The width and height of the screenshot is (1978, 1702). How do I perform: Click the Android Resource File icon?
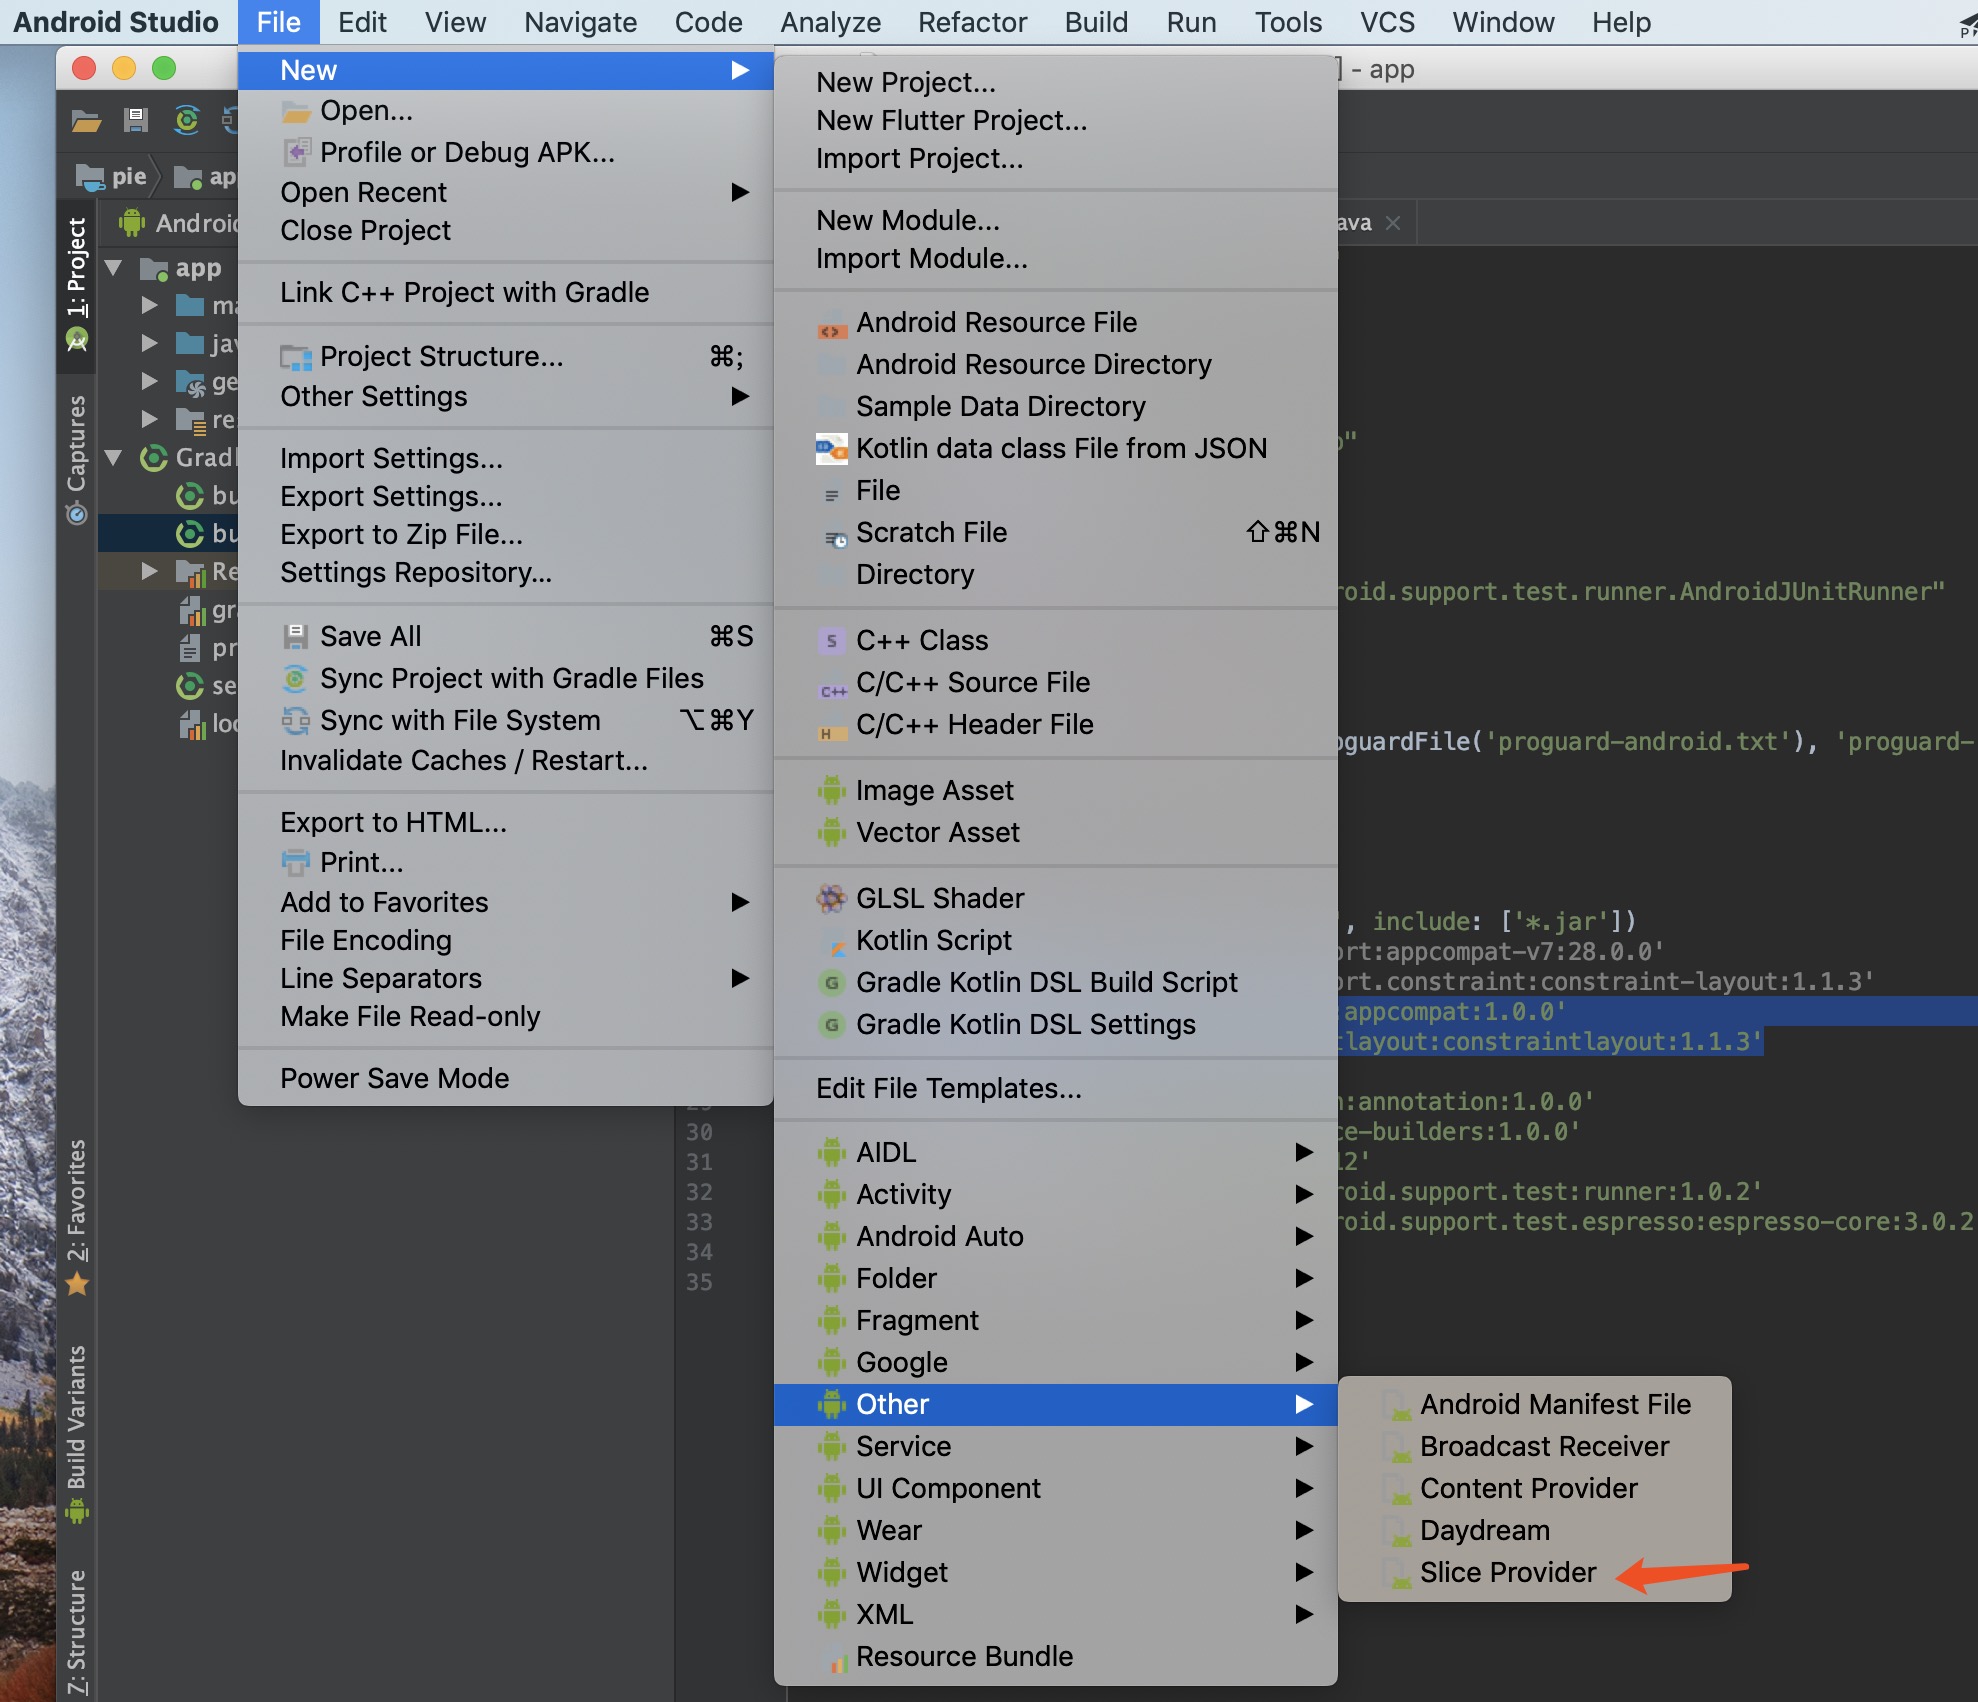tap(830, 324)
